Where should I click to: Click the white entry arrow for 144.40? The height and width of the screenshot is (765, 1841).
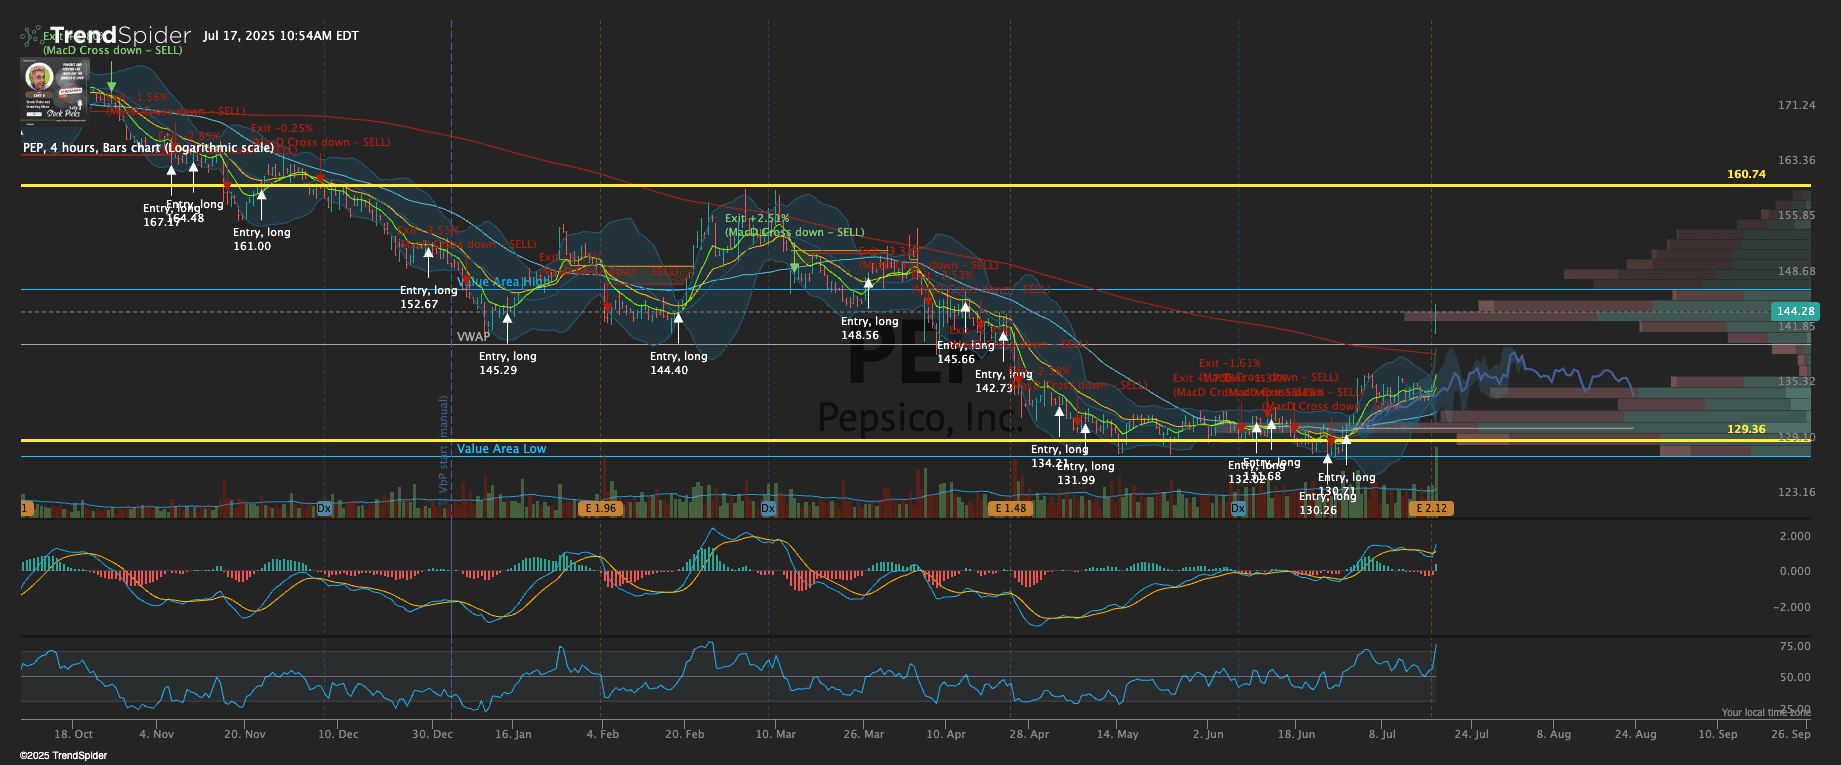678,327
